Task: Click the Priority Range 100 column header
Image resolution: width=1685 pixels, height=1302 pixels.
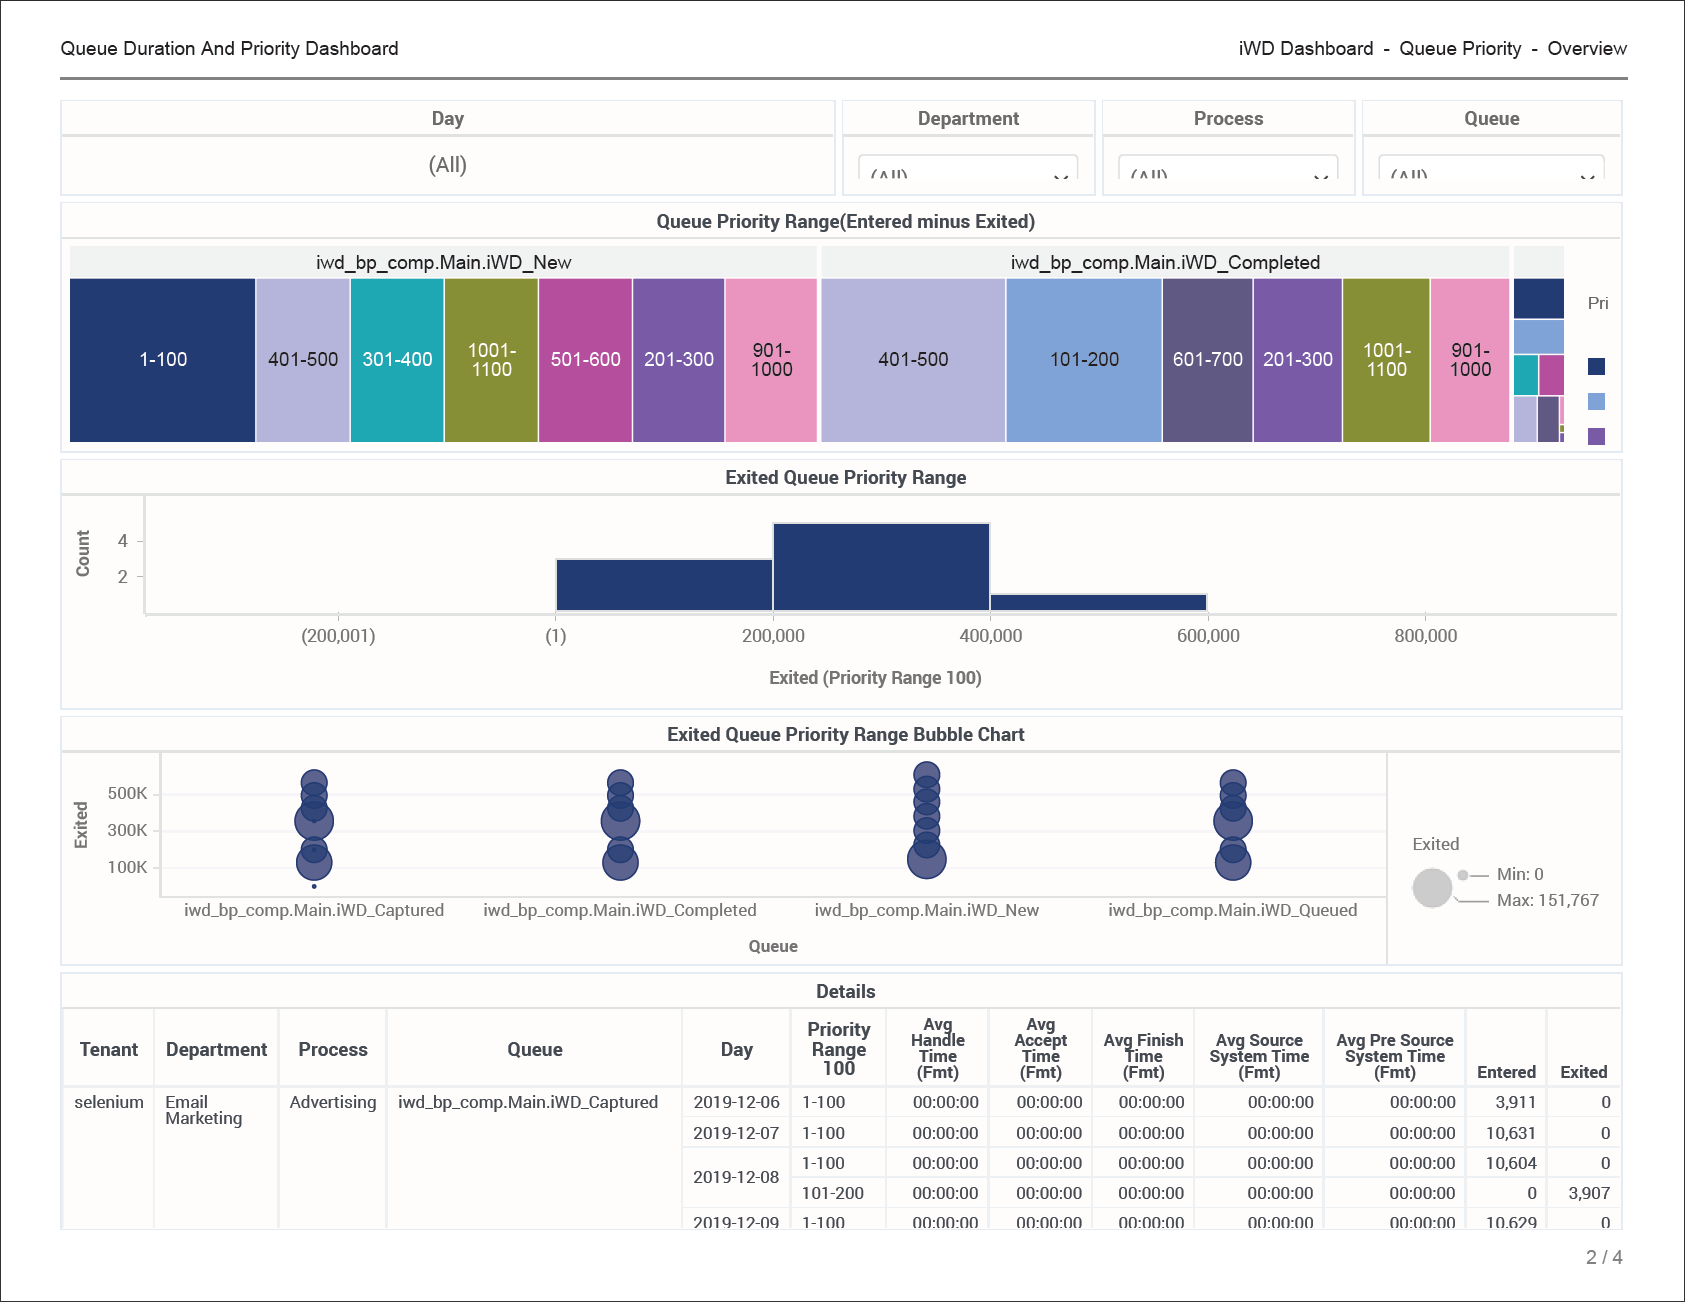Action: tap(838, 1048)
